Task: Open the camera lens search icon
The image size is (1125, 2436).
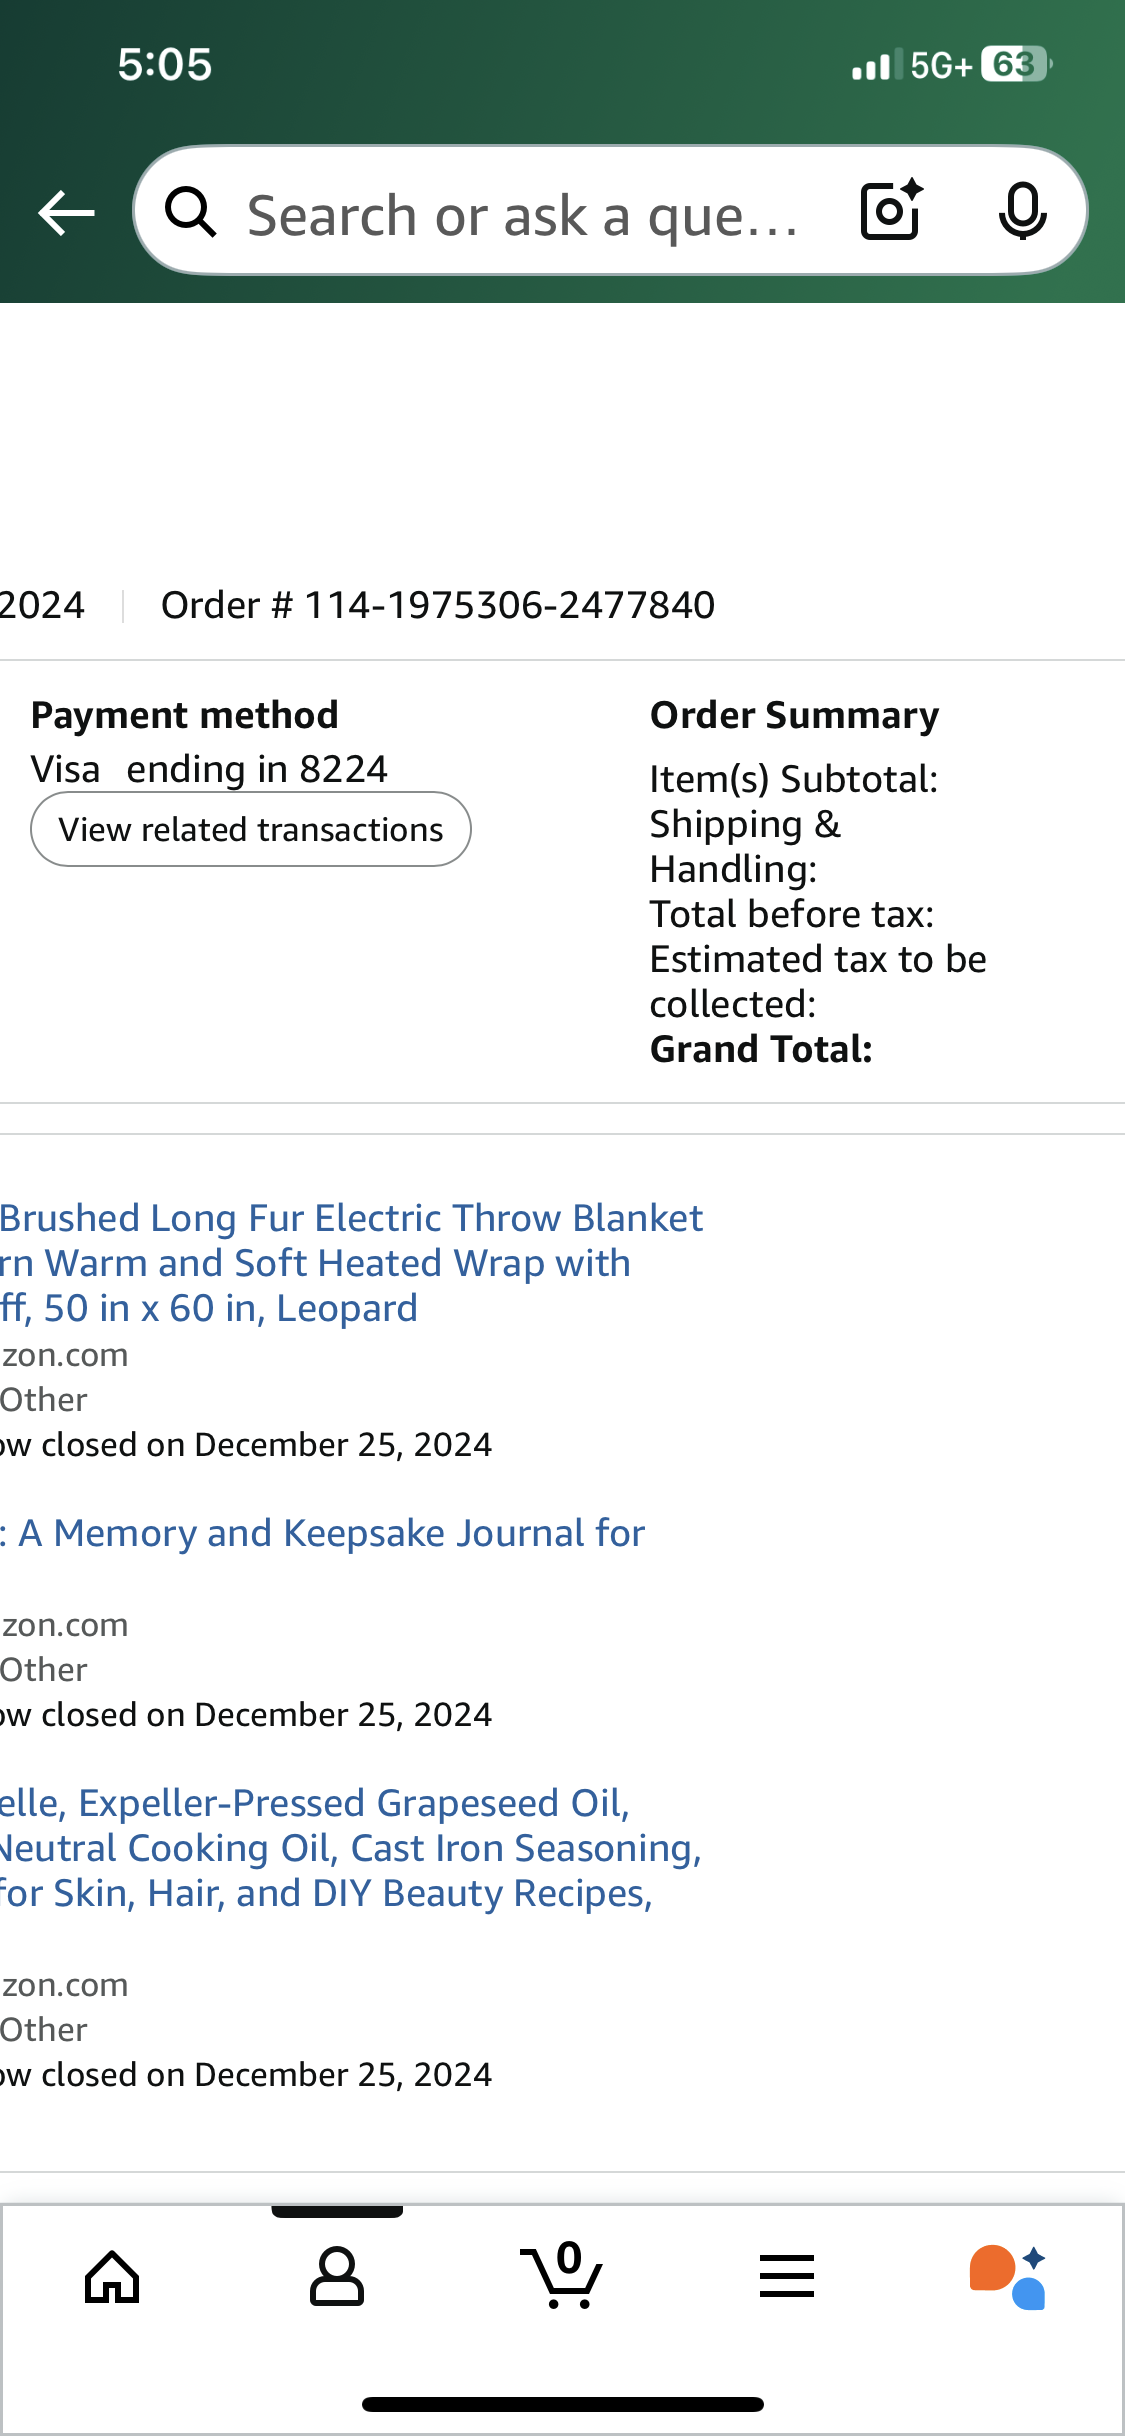Action: [892, 211]
